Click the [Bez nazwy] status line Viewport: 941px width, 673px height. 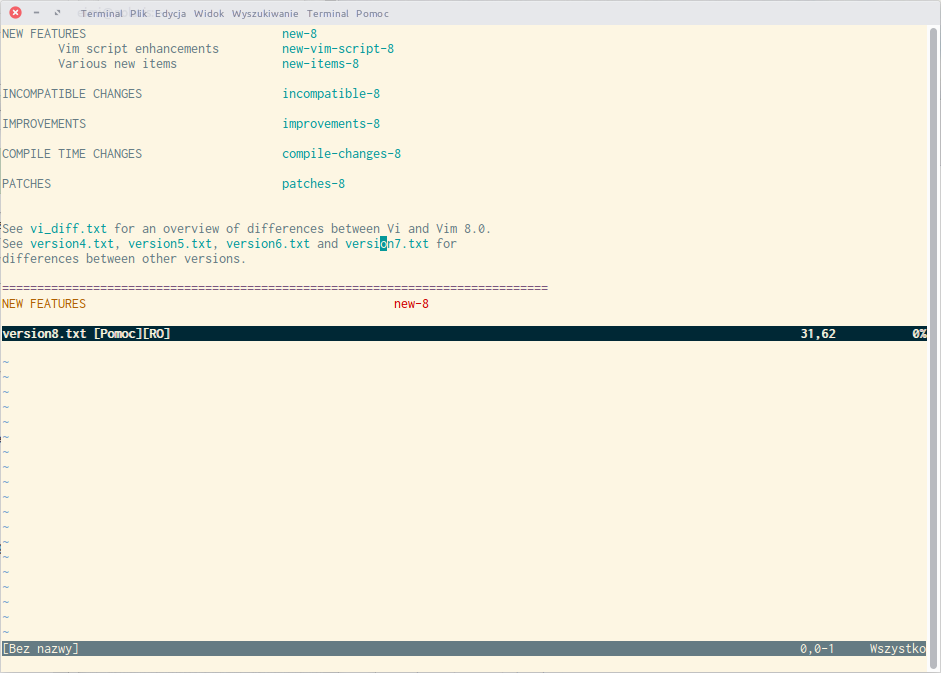464,649
